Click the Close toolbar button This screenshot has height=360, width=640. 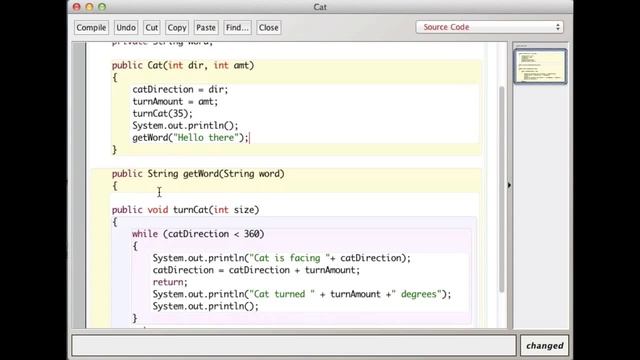pyautogui.click(x=268, y=28)
